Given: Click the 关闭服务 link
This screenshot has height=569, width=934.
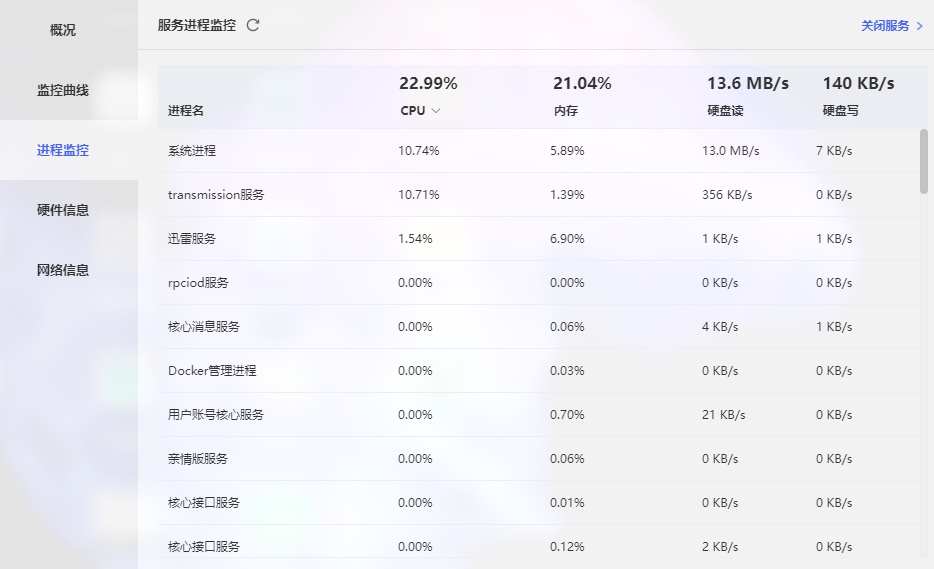Looking at the screenshot, I should coord(891,25).
